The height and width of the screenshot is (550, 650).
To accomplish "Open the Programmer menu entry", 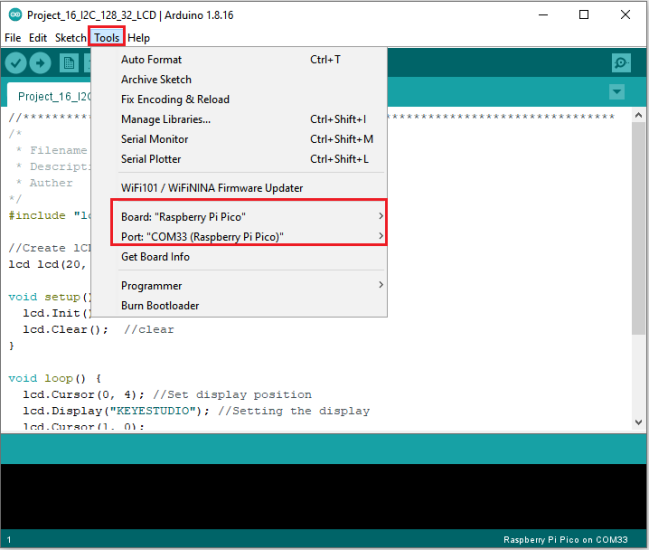I will pos(240,286).
